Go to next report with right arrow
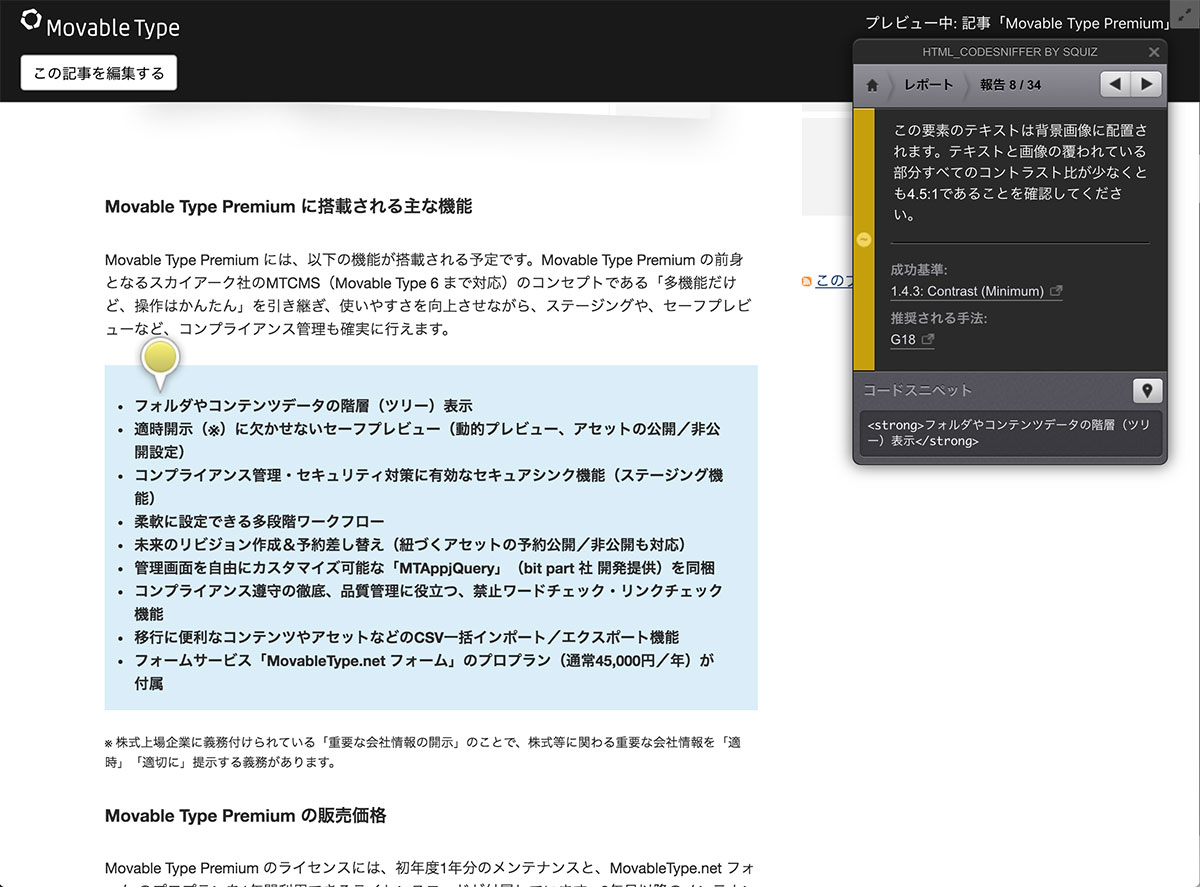Screen dimensions: 1200x887 point(1147,84)
